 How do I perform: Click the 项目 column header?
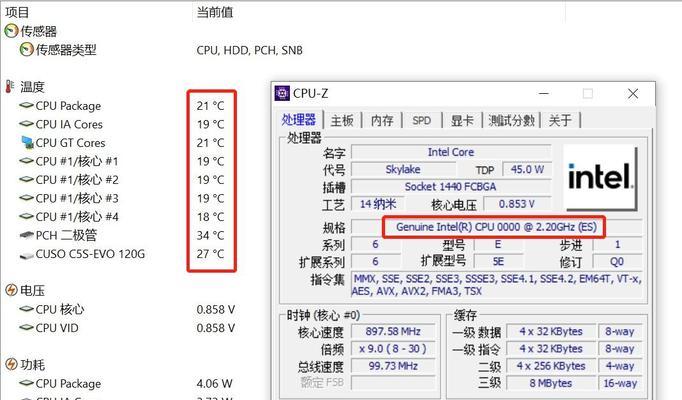(x=17, y=12)
